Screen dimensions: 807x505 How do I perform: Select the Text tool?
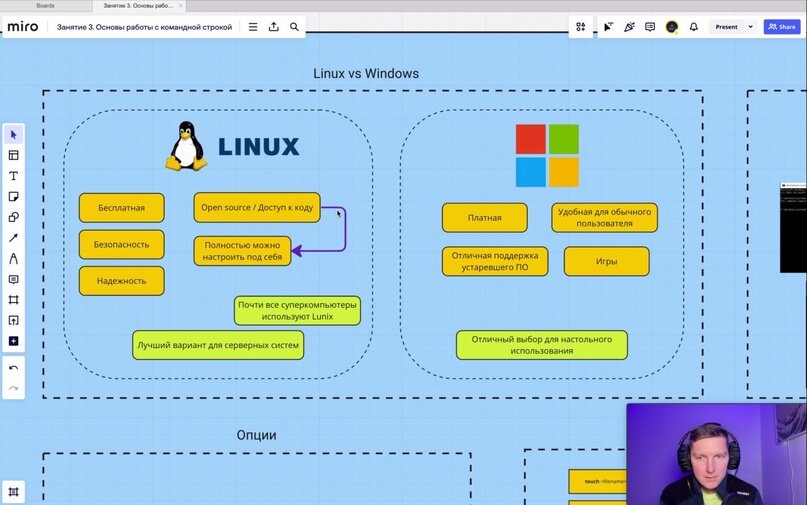(13, 176)
